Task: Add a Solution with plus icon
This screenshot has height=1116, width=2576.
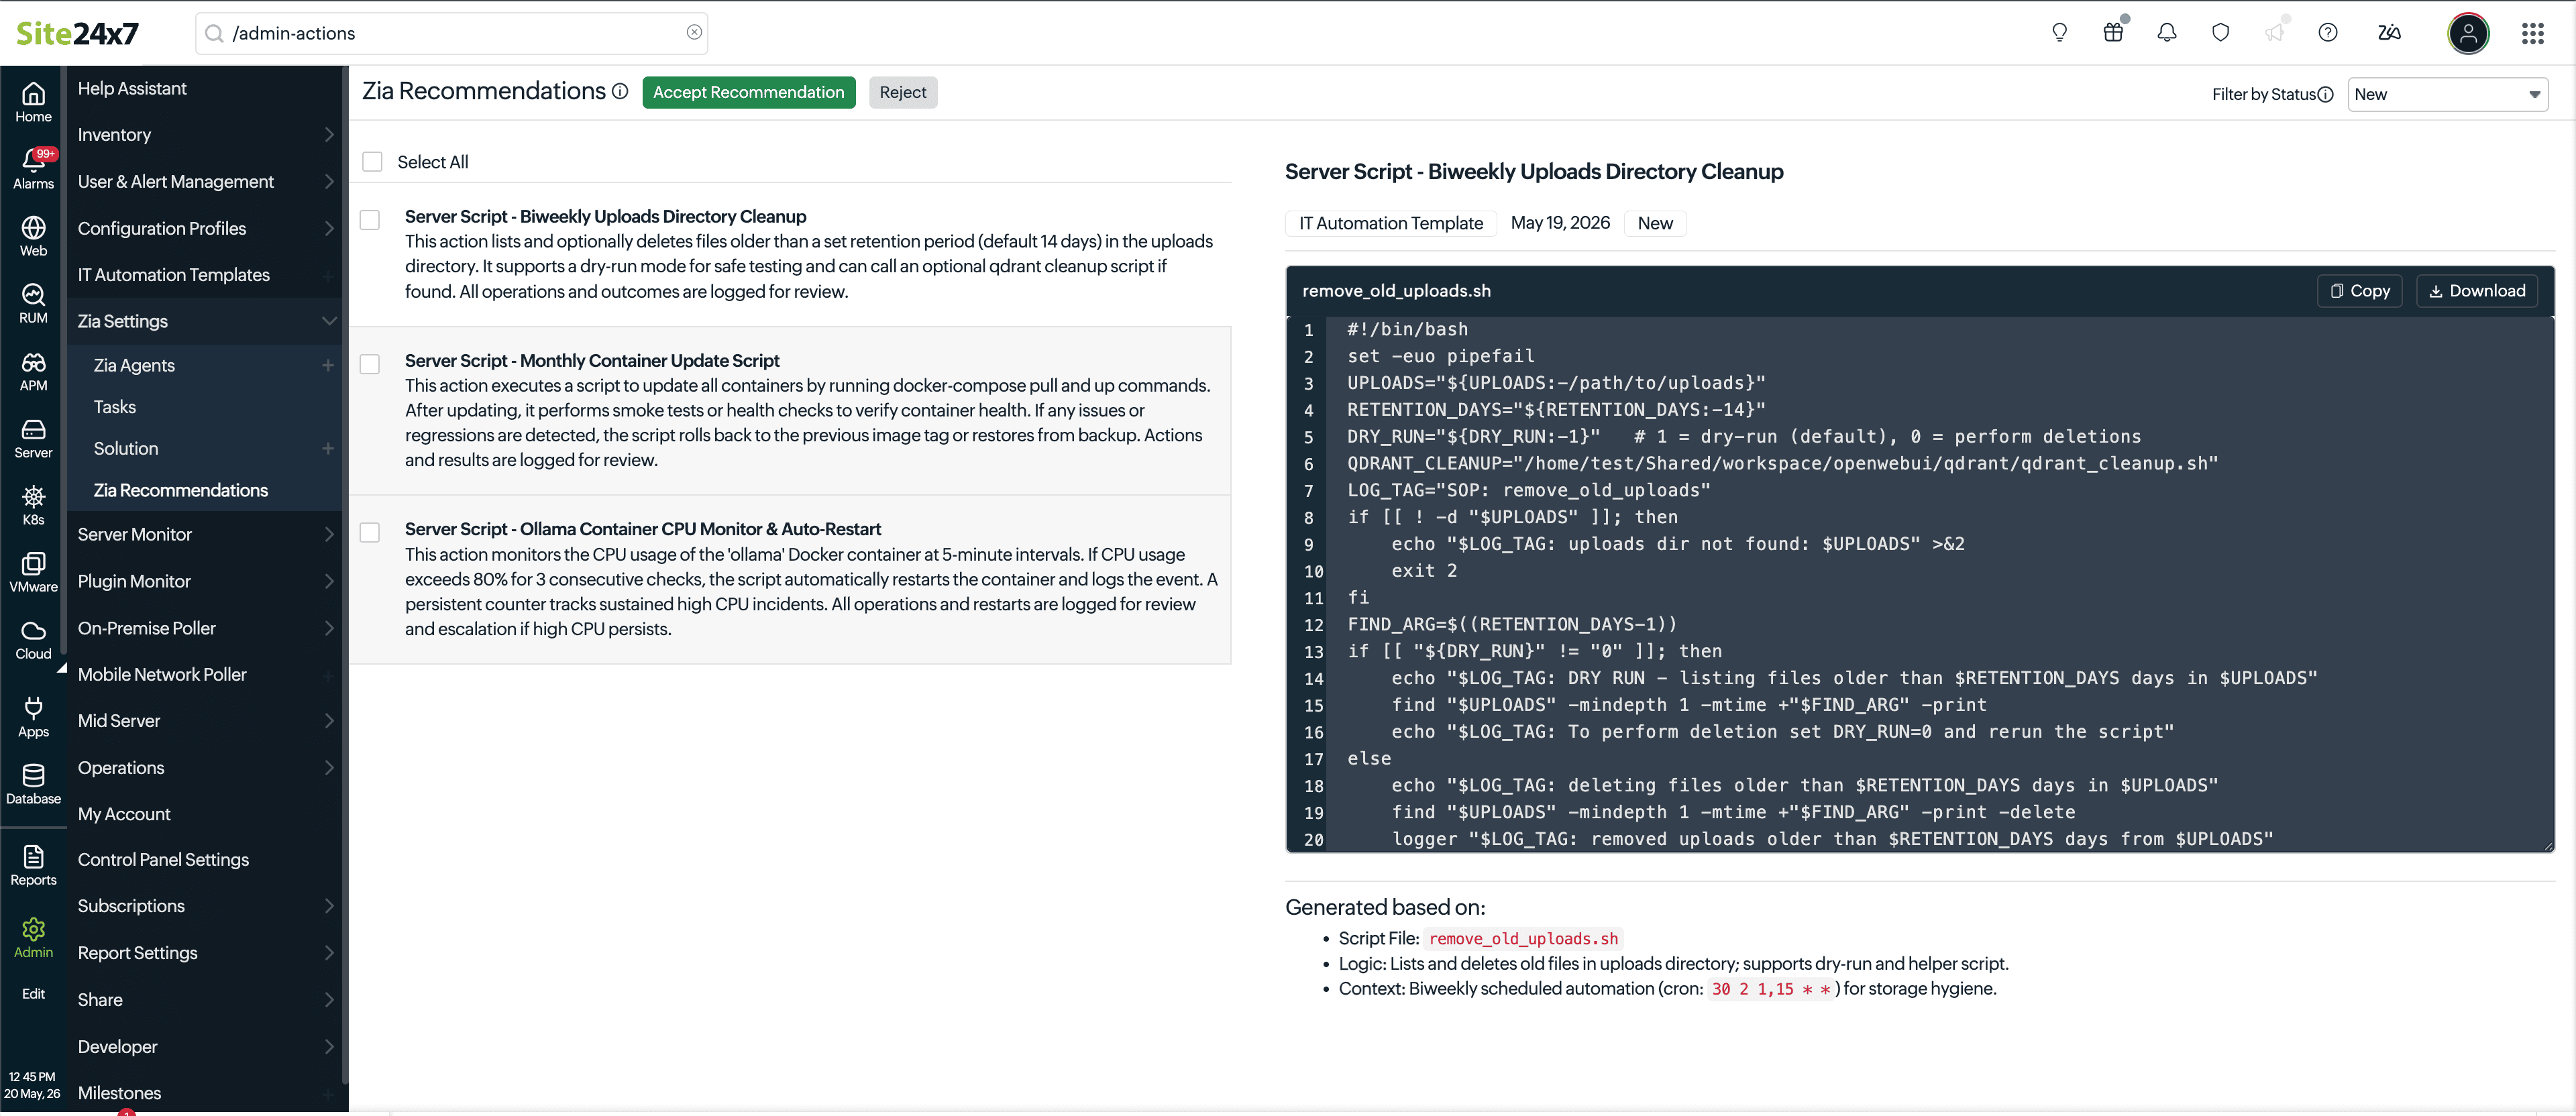Action: point(328,449)
